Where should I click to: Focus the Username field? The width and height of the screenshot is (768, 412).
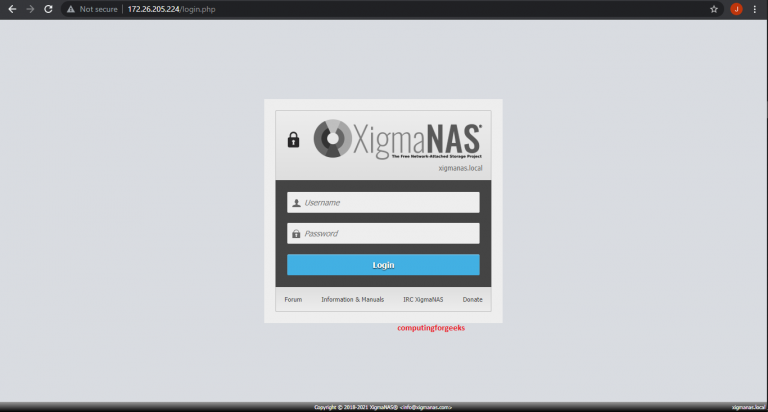click(383, 202)
